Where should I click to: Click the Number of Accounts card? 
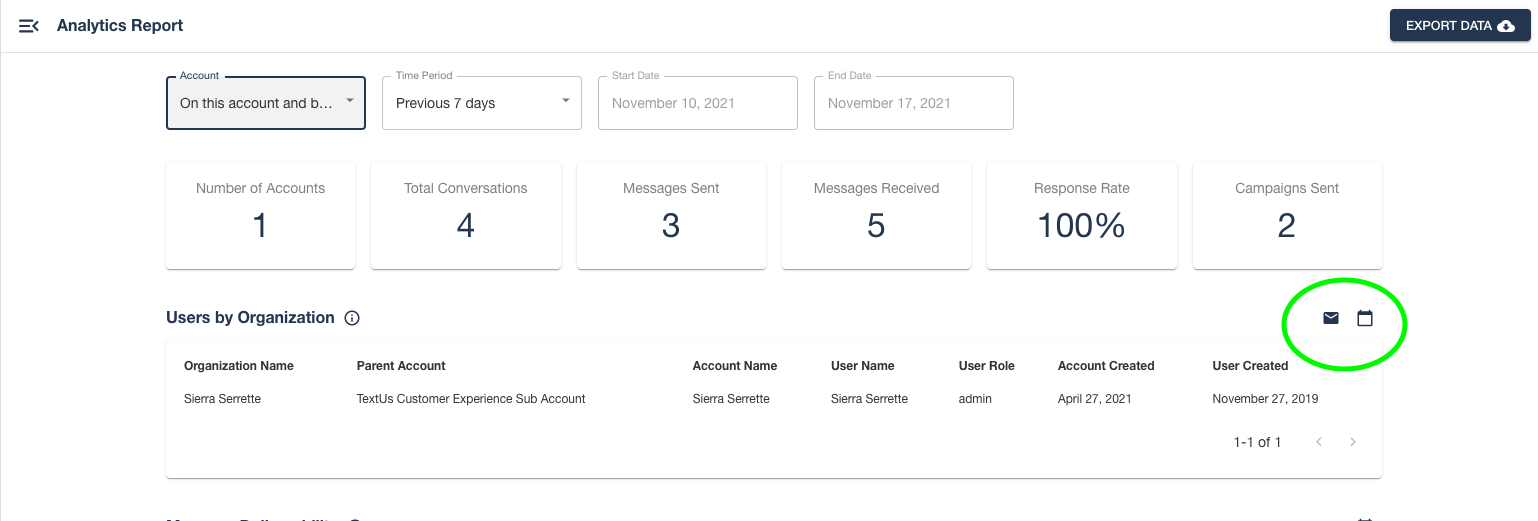[x=260, y=216]
